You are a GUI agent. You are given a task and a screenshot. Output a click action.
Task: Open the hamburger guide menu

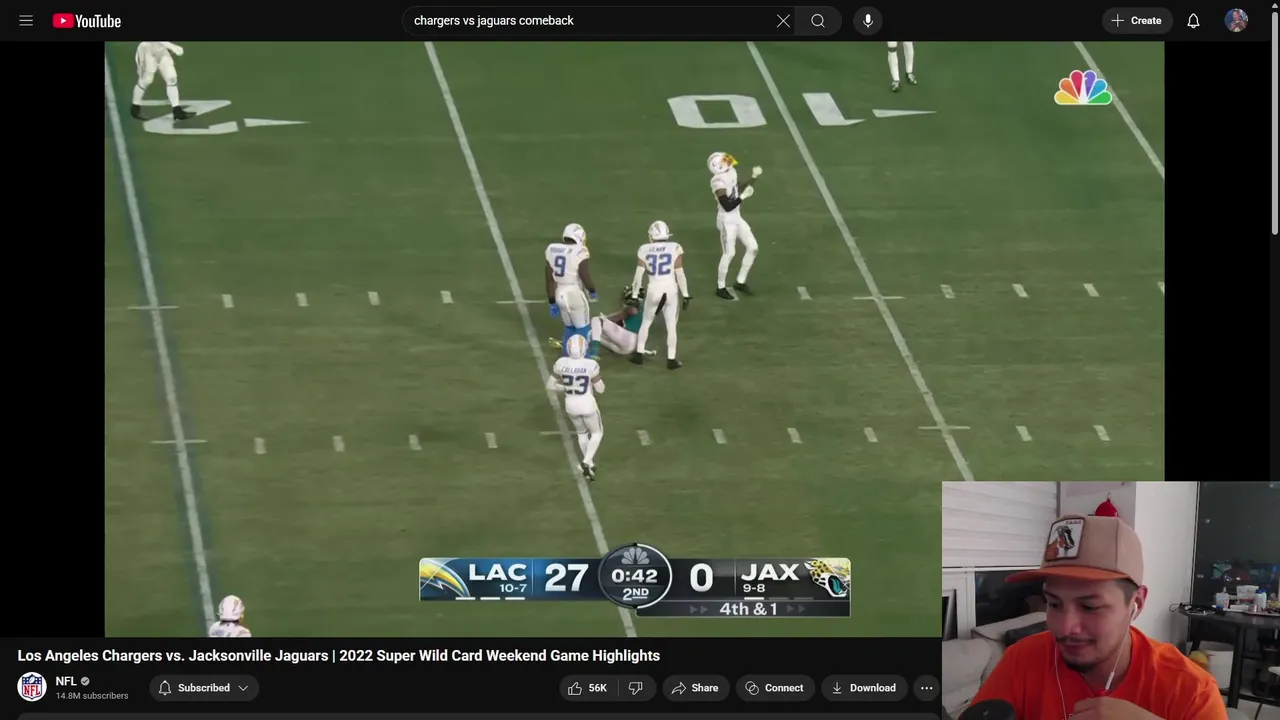click(x=26, y=20)
